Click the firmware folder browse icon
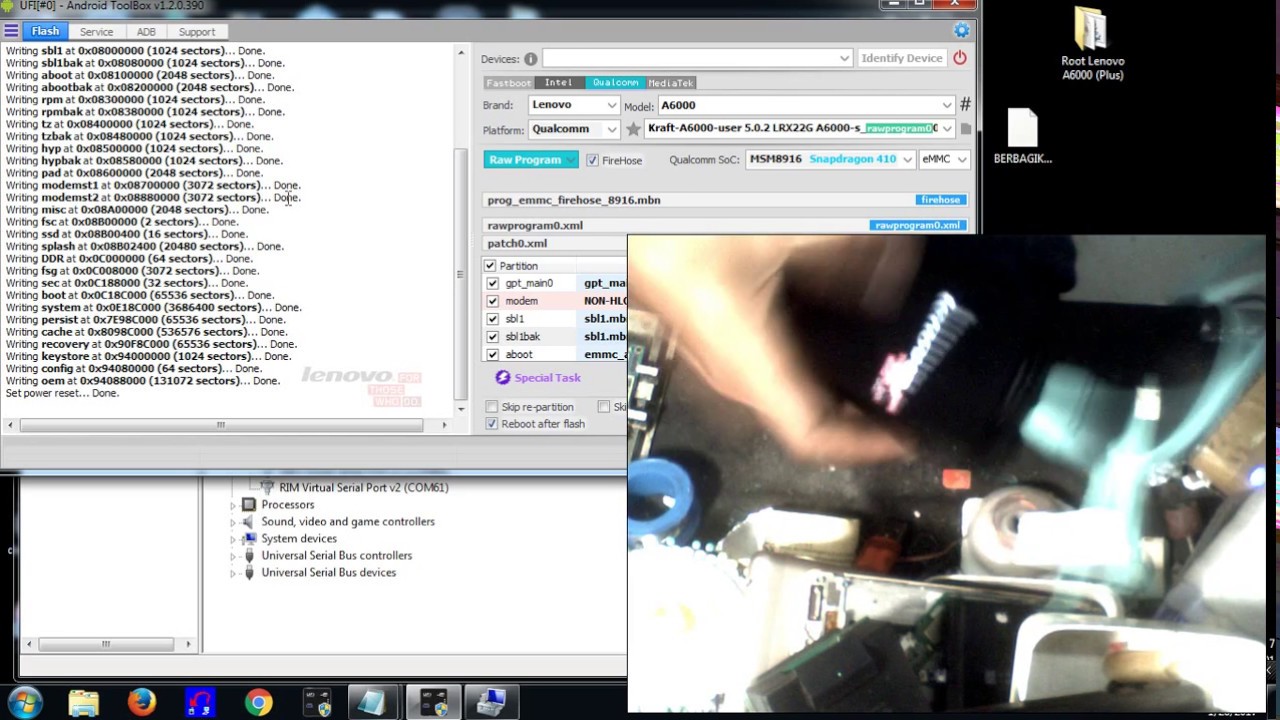The height and width of the screenshot is (720, 1280). click(966, 128)
